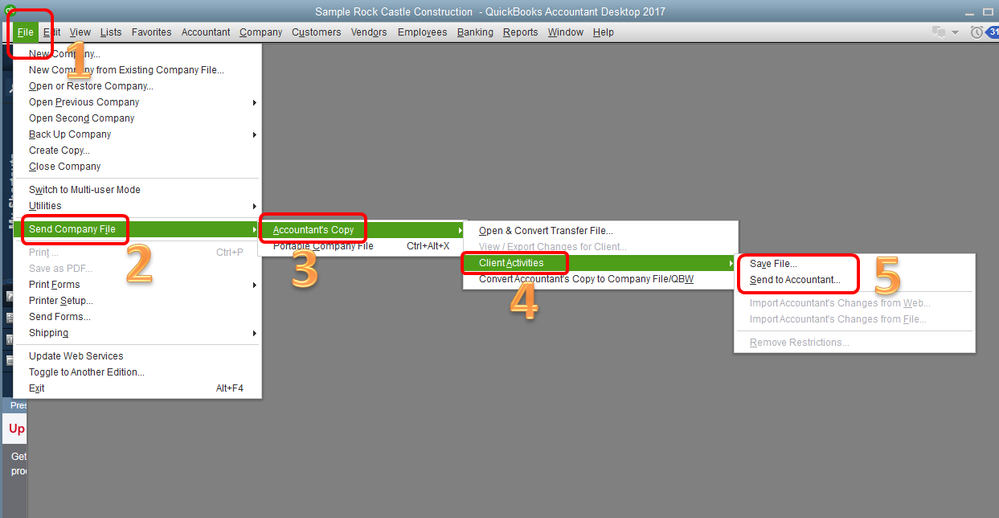The height and width of the screenshot is (518, 999).
Task: Minimize the QuickBooks window
Action: [969, 13]
